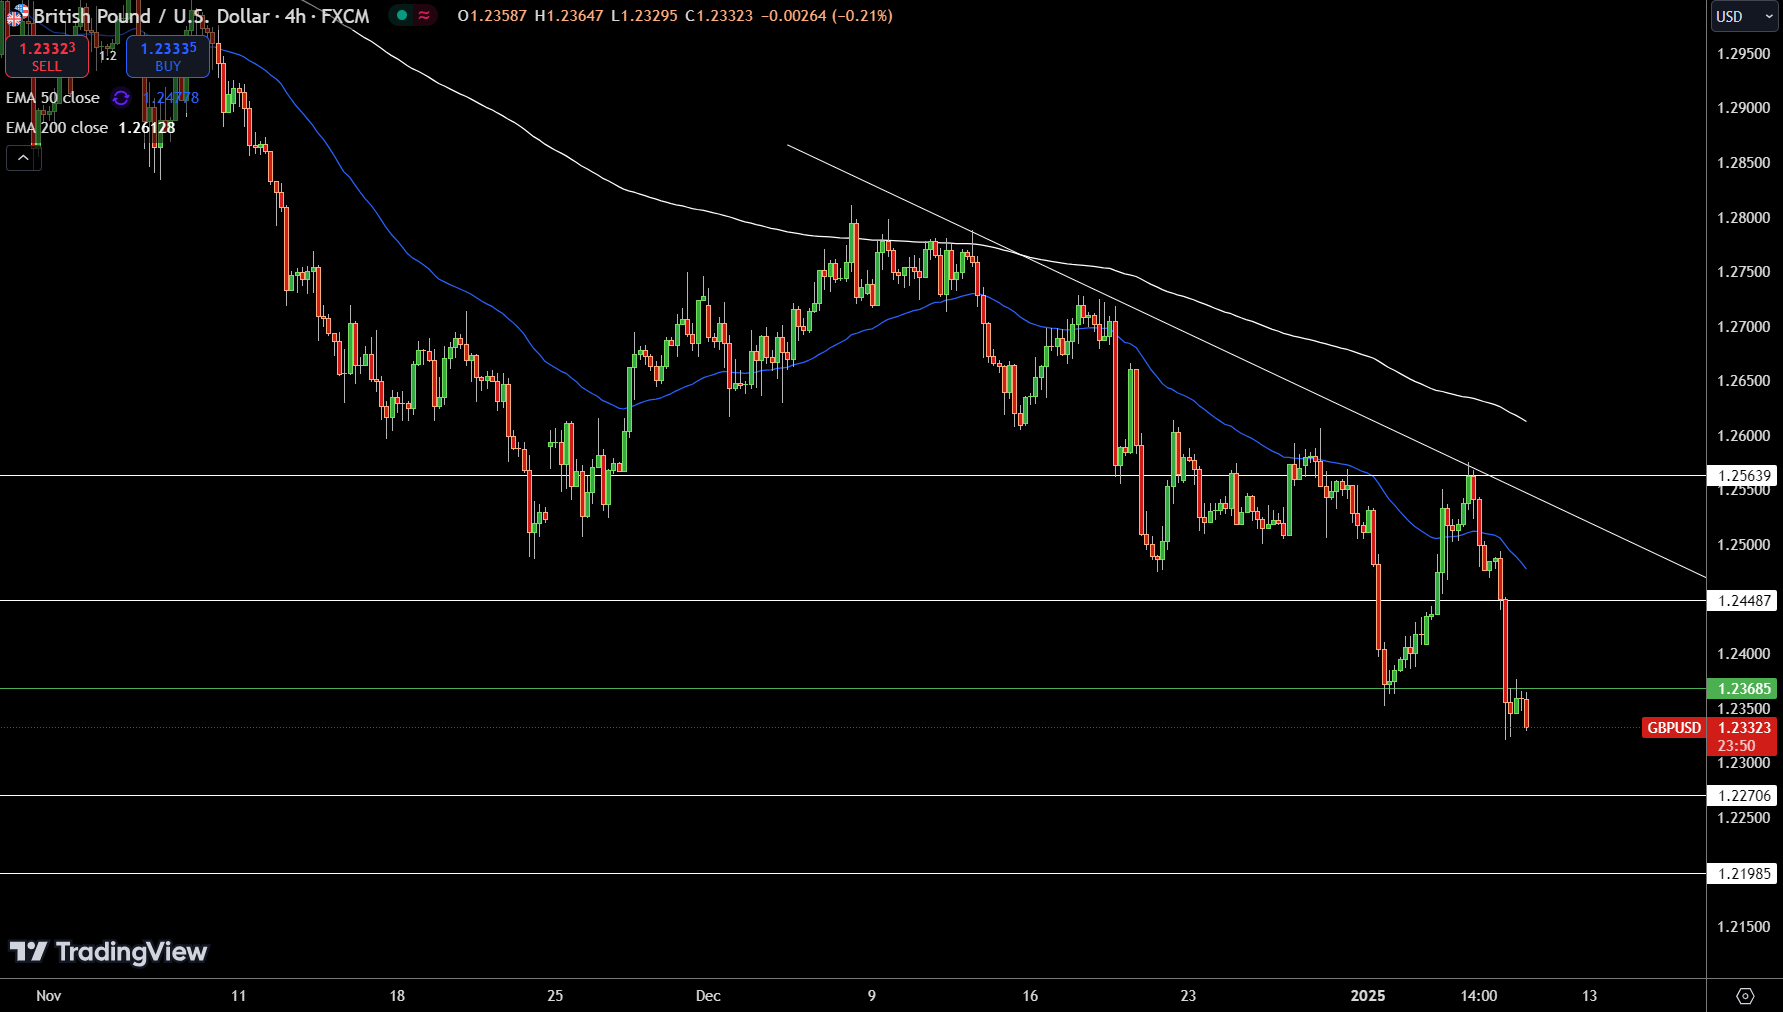Click the green market open status dot
Screen dimensions: 1783x1012
click(402, 15)
